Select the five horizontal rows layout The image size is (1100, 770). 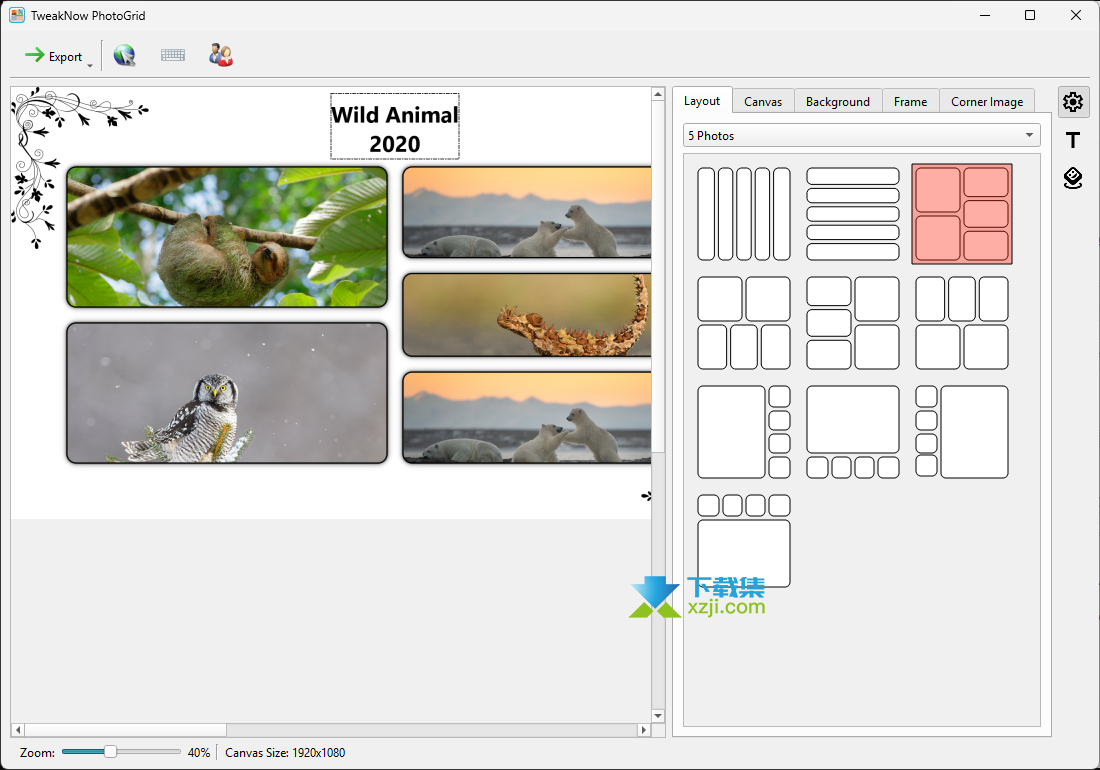[x=853, y=214]
